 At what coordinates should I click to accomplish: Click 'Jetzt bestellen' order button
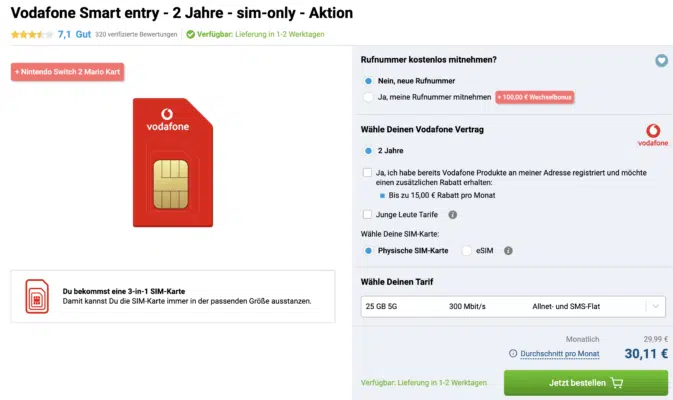(585, 382)
